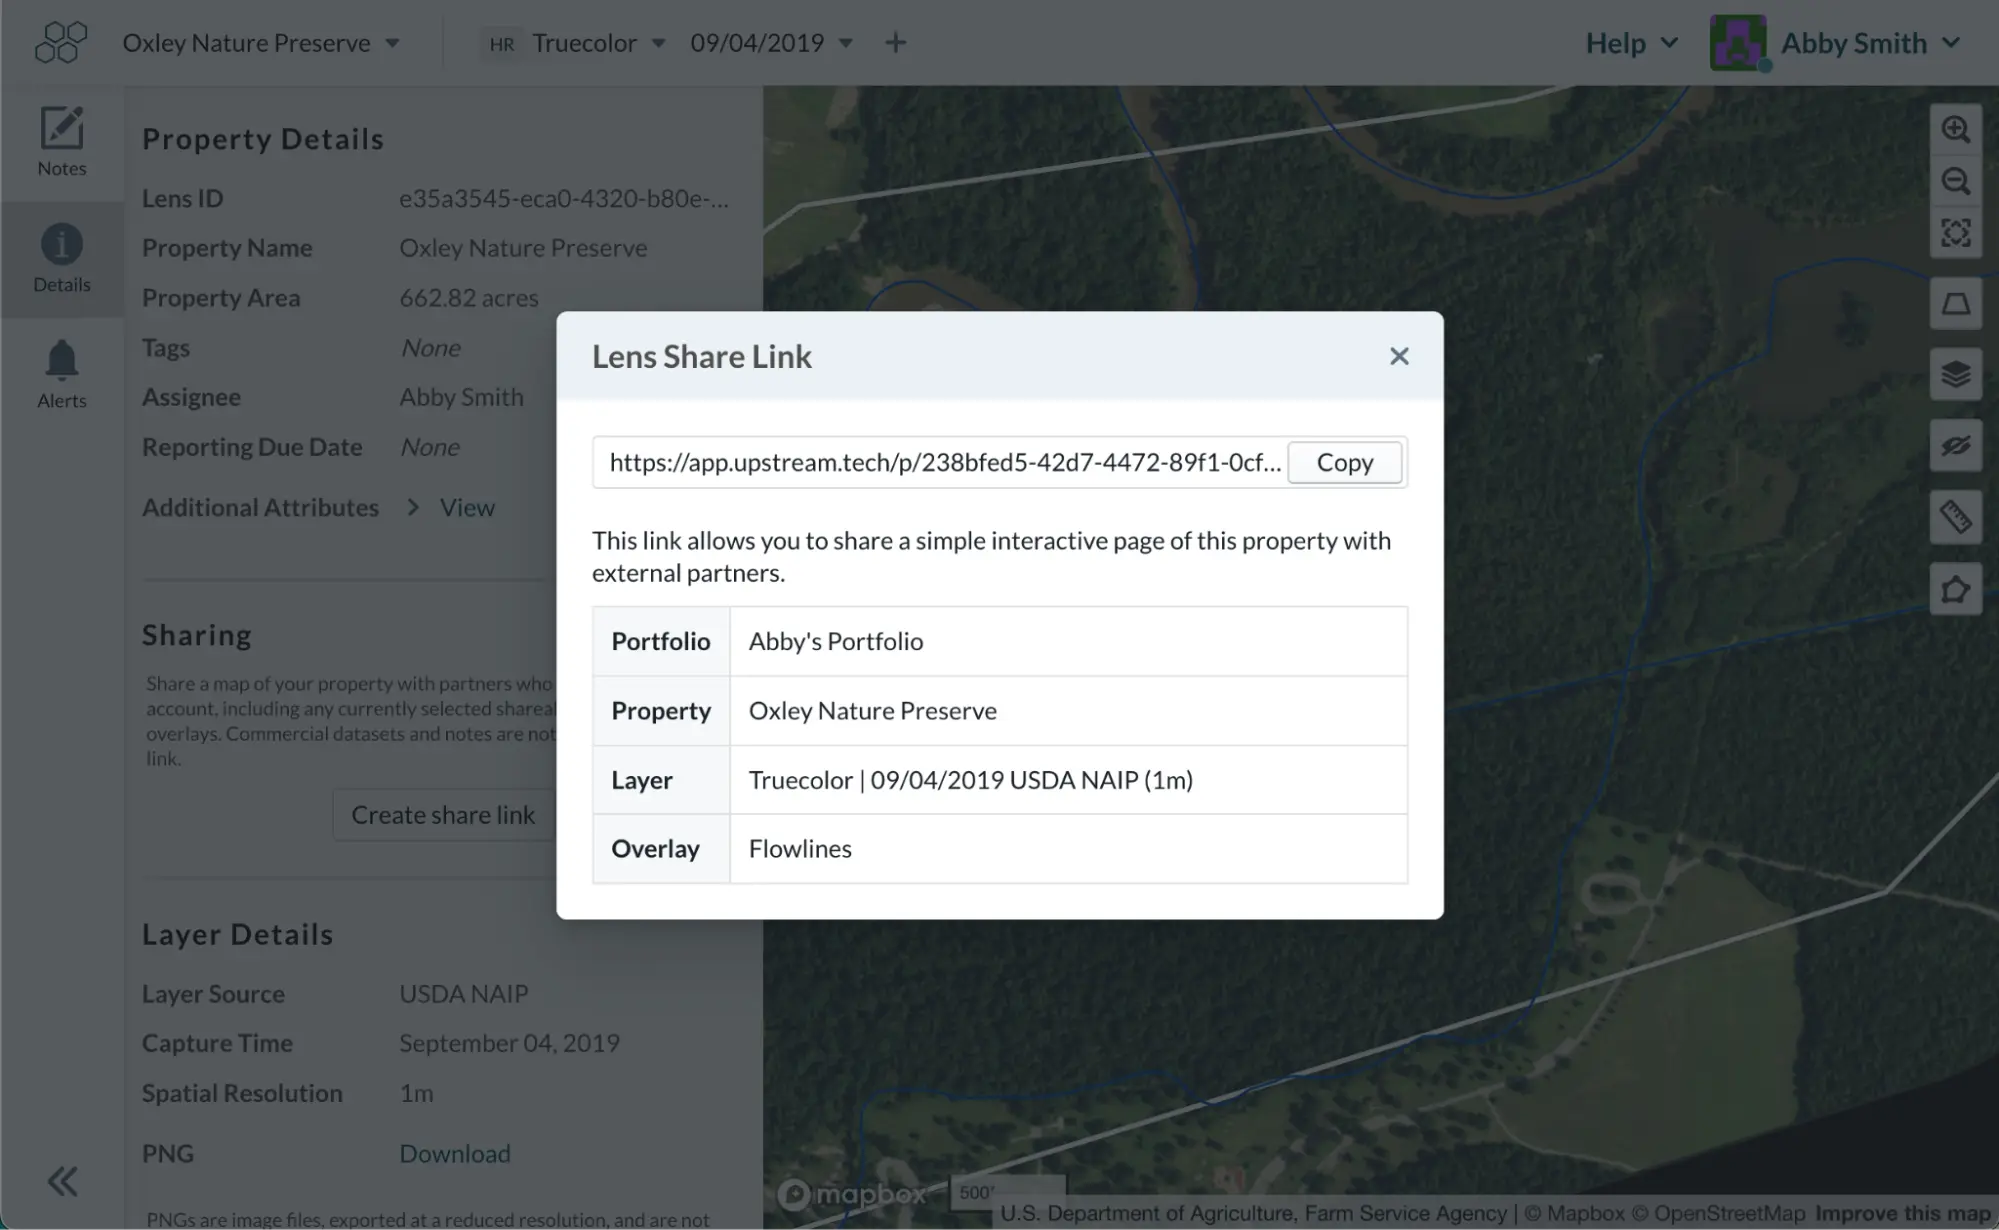Select the ruler measure tool

pyautogui.click(x=1955, y=517)
